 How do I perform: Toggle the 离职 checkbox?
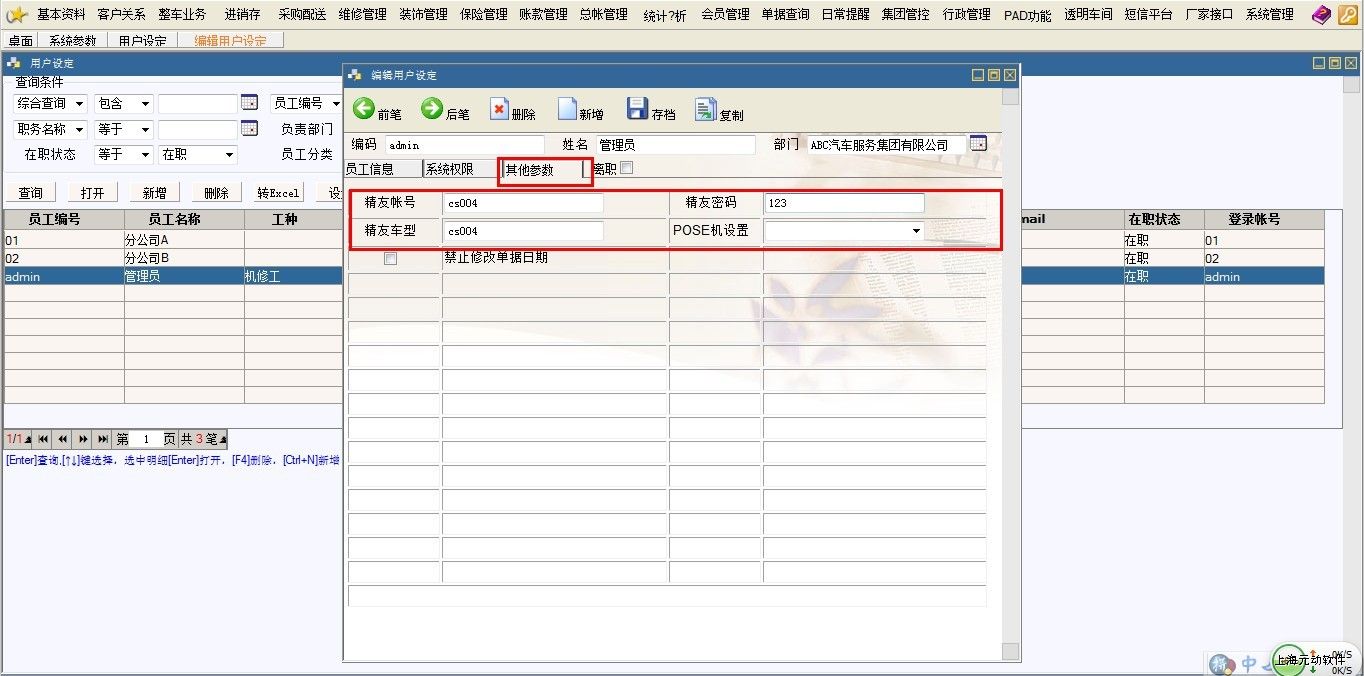coord(626,168)
